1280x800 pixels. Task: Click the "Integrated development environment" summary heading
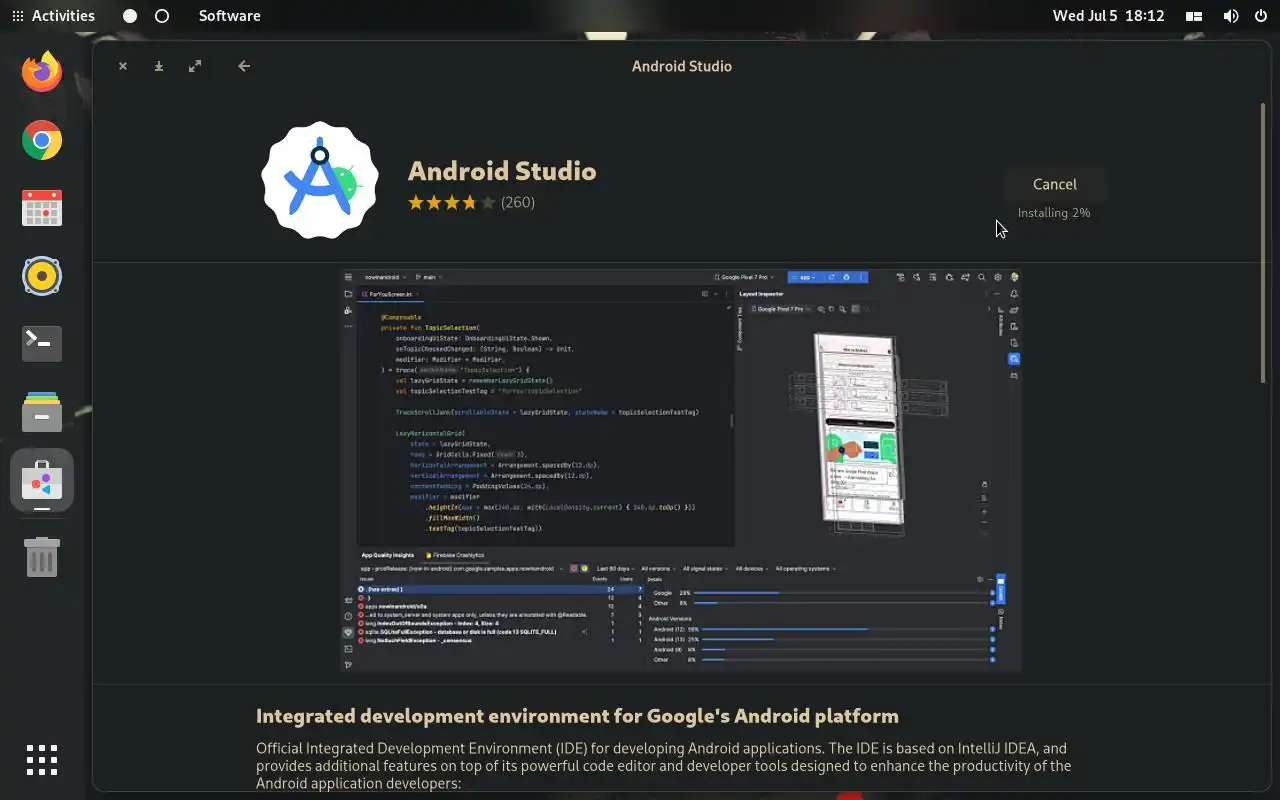tap(577, 716)
